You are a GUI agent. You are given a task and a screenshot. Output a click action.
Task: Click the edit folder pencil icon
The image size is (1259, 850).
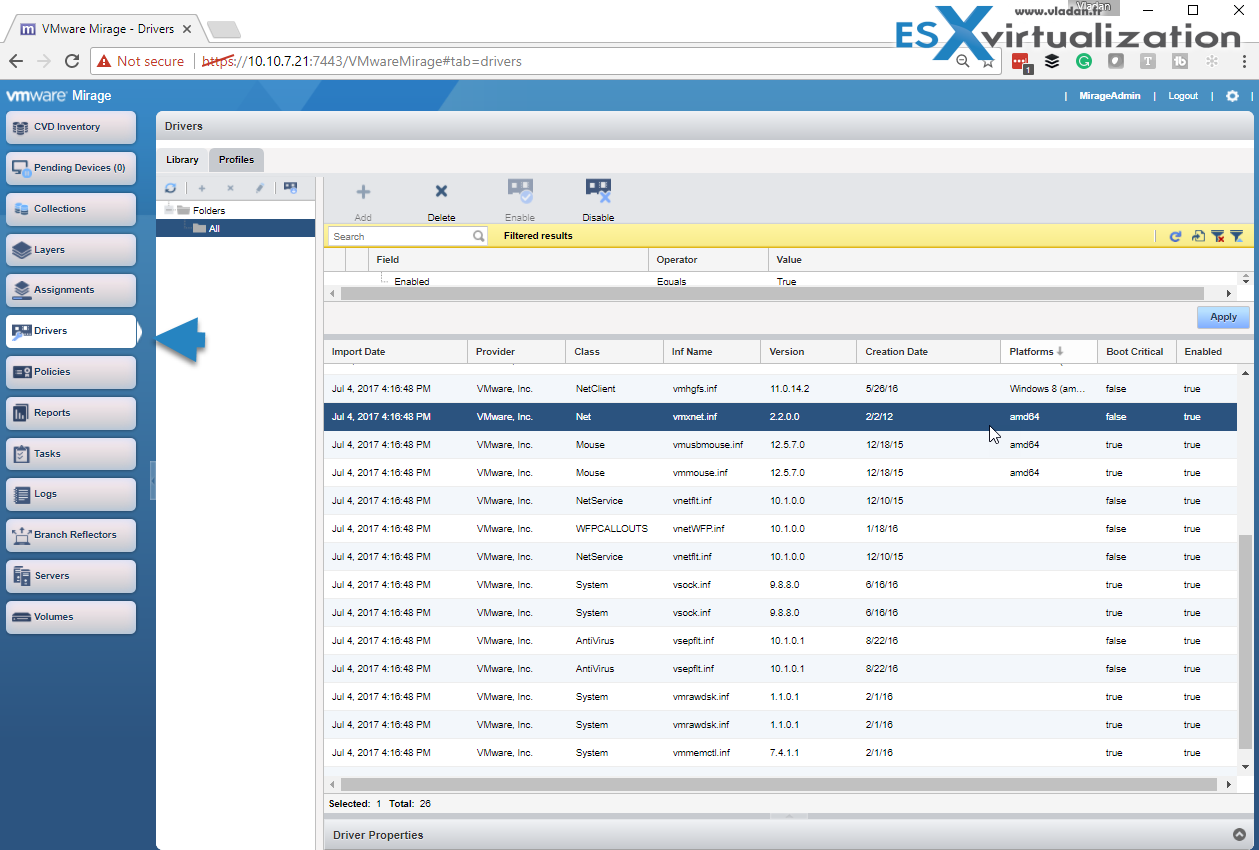259,188
